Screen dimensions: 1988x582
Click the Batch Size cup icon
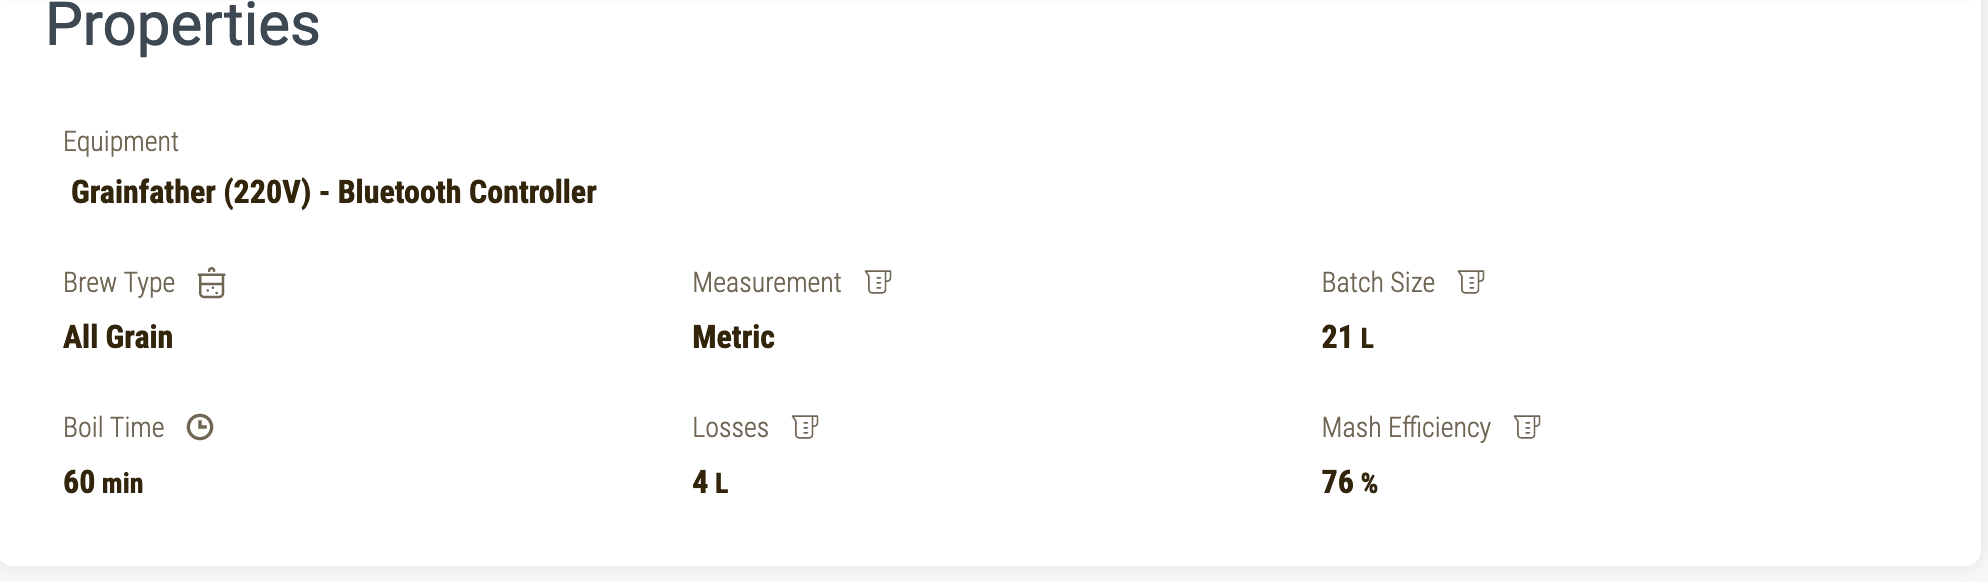point(1471,282)
